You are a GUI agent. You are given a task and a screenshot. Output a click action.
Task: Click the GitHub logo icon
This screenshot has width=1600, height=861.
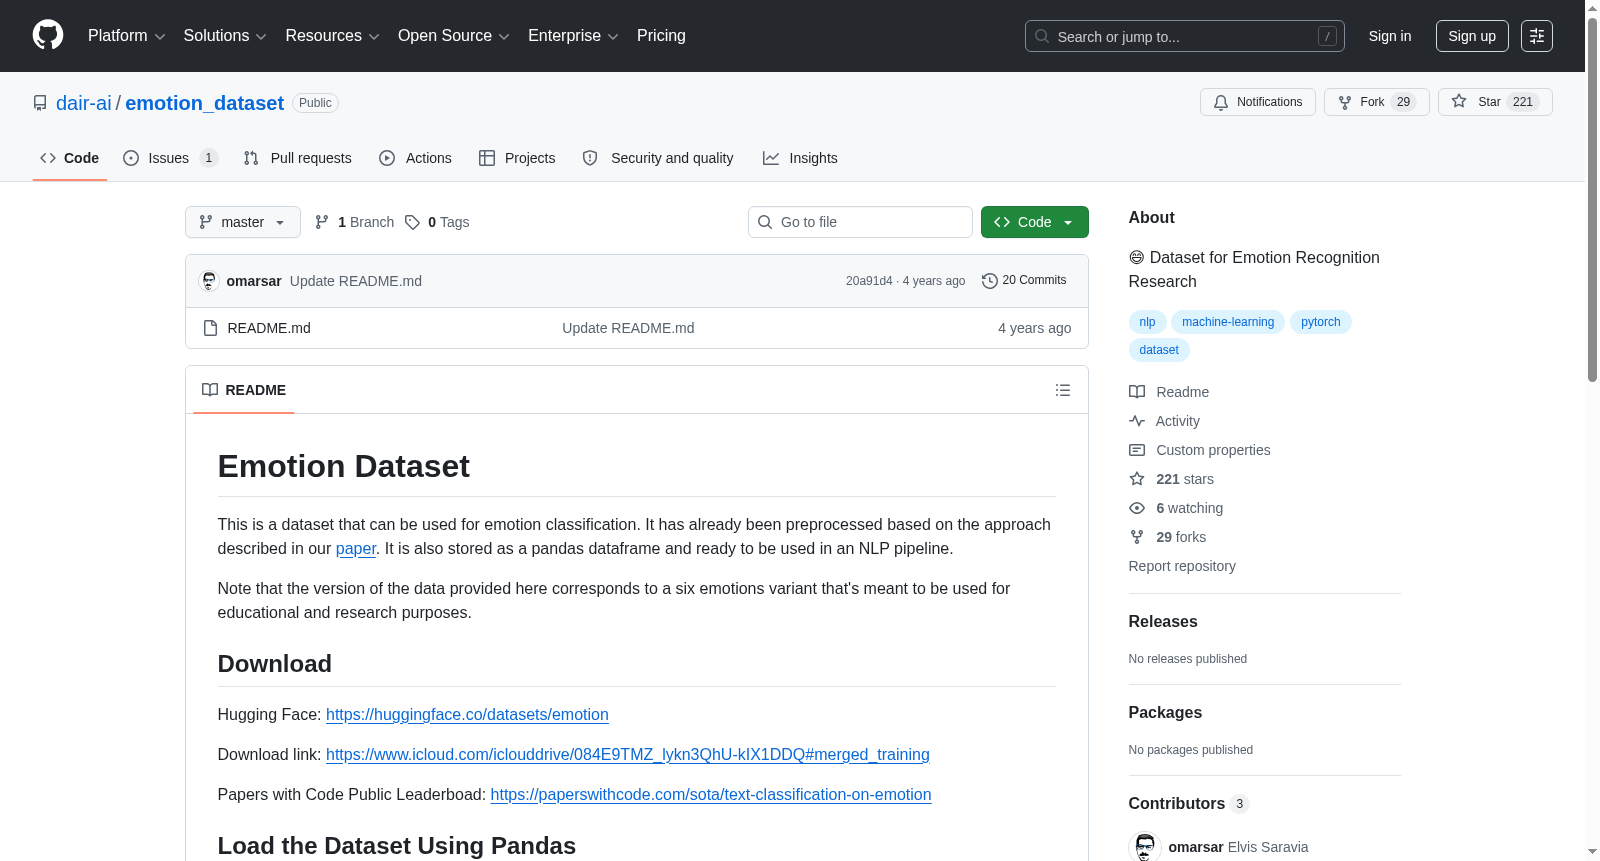point(48,35)
